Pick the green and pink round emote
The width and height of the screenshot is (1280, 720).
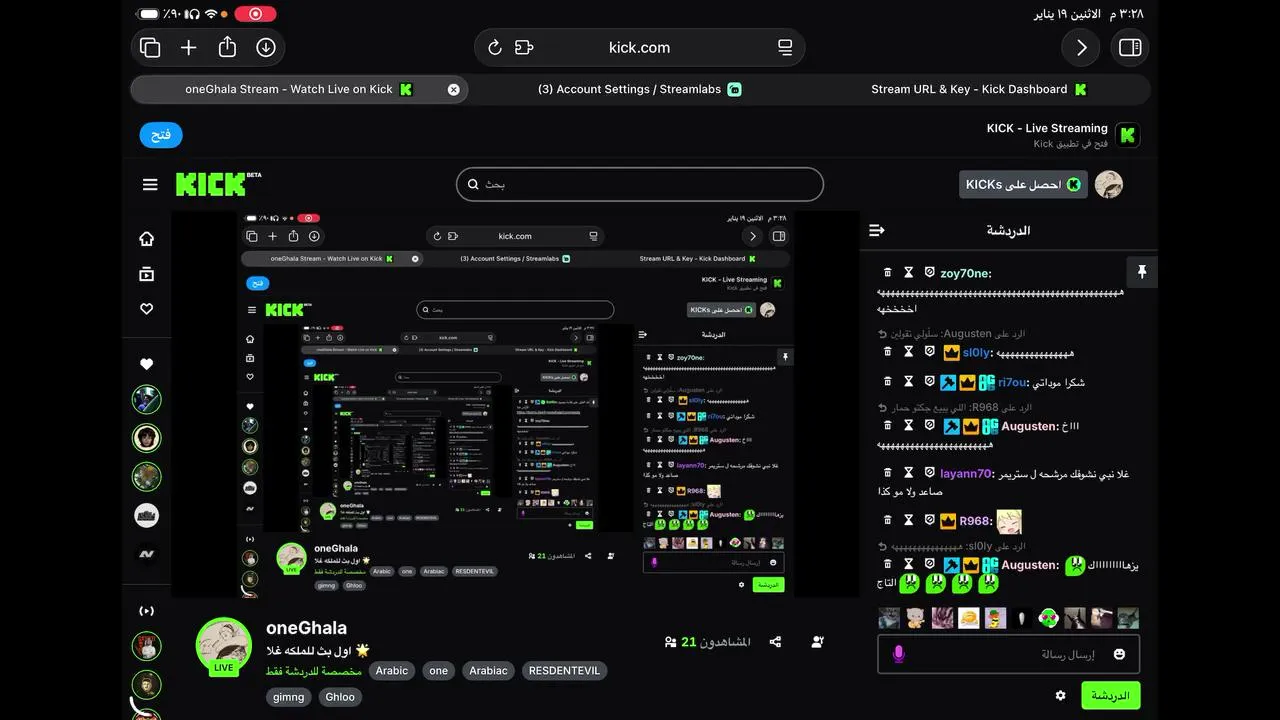(1048, 618)
